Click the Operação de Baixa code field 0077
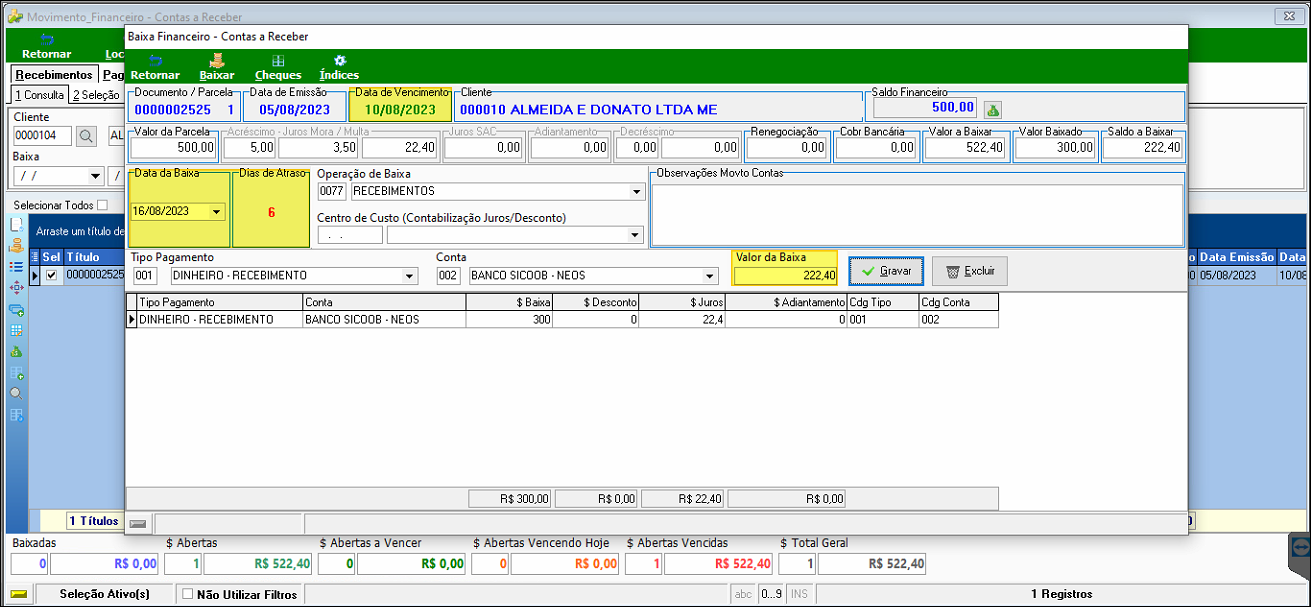The width and height of the screenshot is (1311, 607). 331,191
